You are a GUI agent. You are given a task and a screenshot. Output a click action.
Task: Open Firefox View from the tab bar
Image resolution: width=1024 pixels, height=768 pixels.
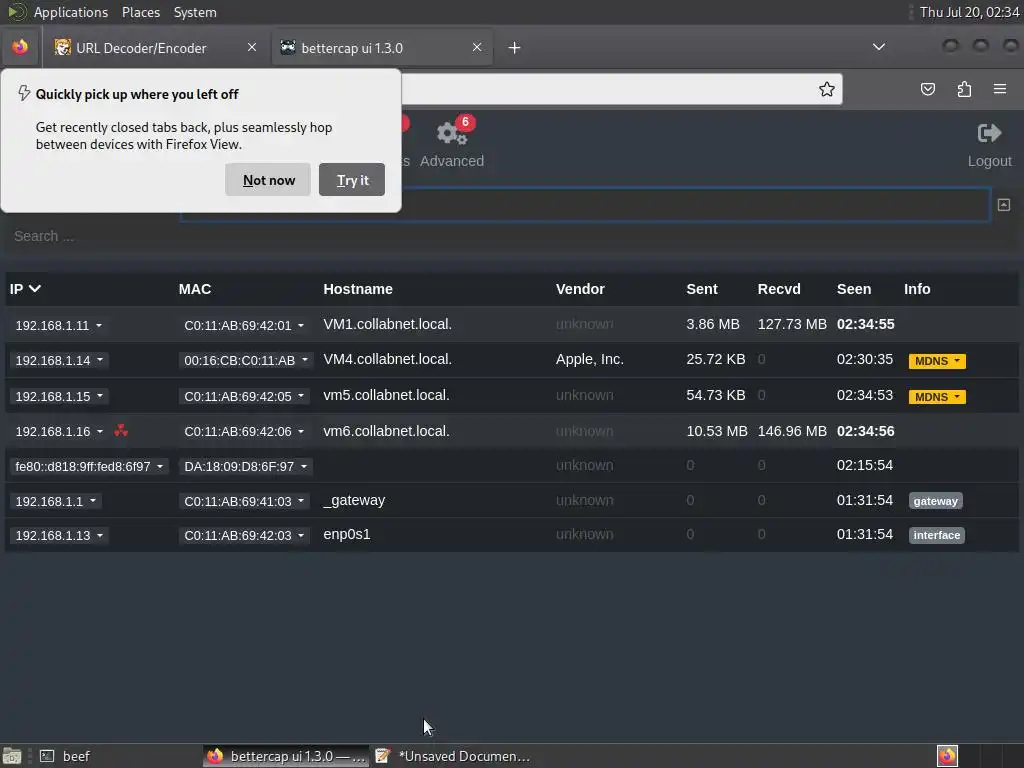tap(20, 47)
